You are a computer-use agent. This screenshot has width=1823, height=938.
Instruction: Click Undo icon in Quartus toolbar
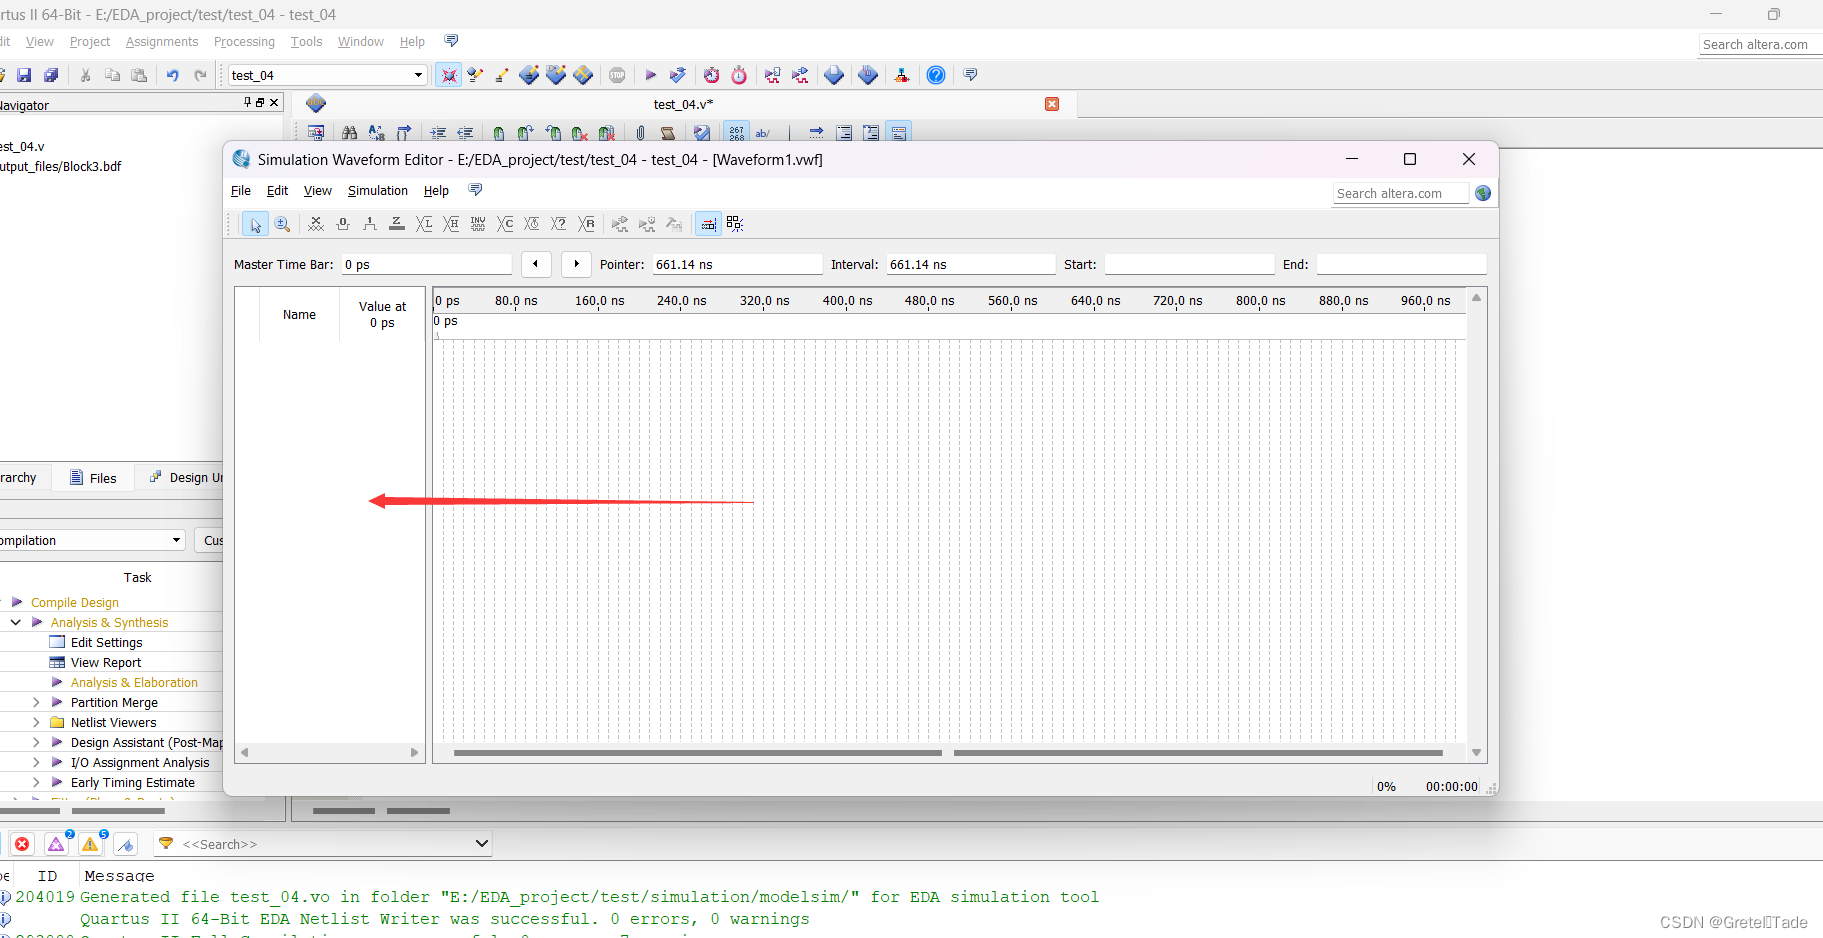172,75
